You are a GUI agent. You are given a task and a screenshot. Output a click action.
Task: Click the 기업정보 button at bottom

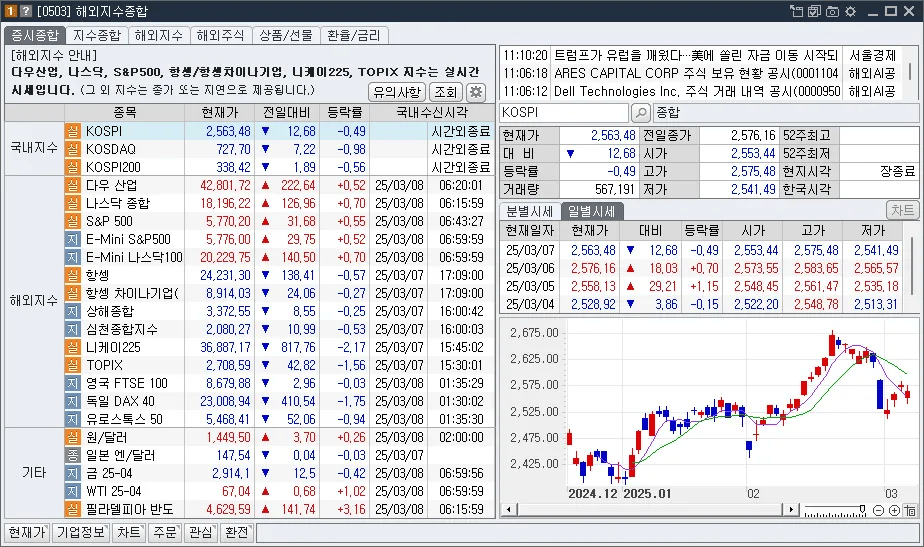pos(81,532)
